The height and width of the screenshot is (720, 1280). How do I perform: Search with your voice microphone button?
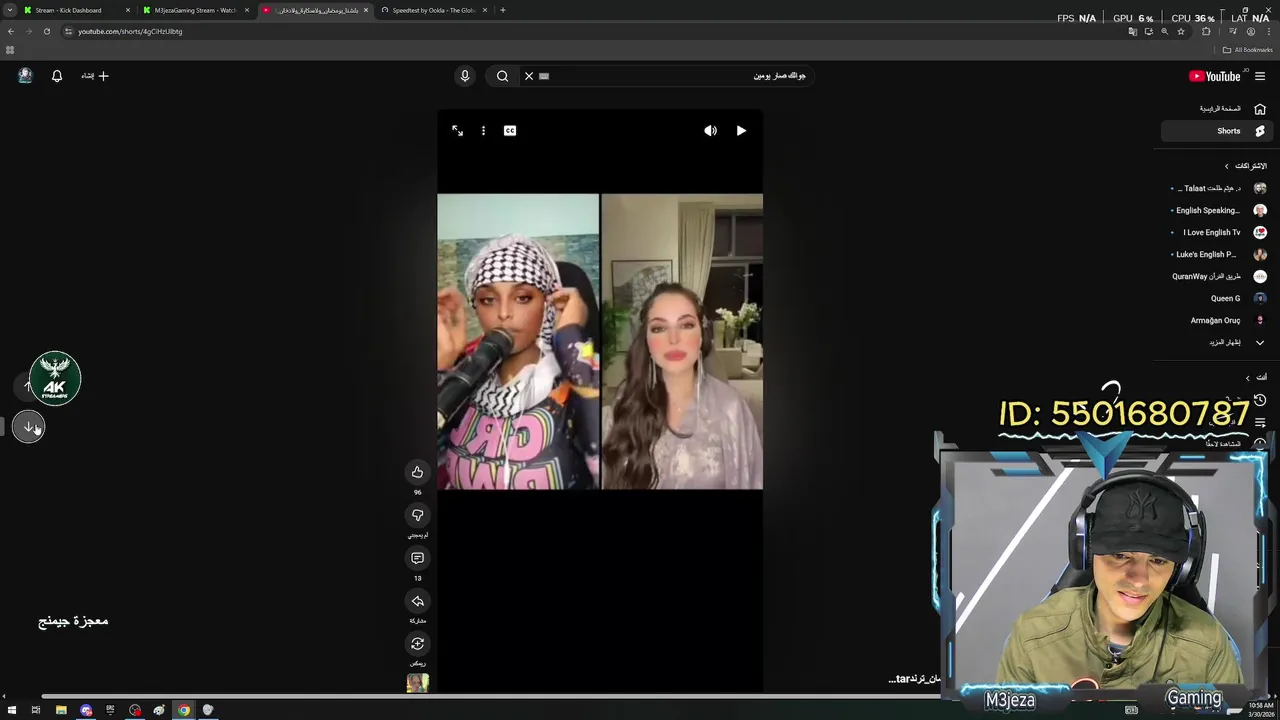click(x=465, y=76)
